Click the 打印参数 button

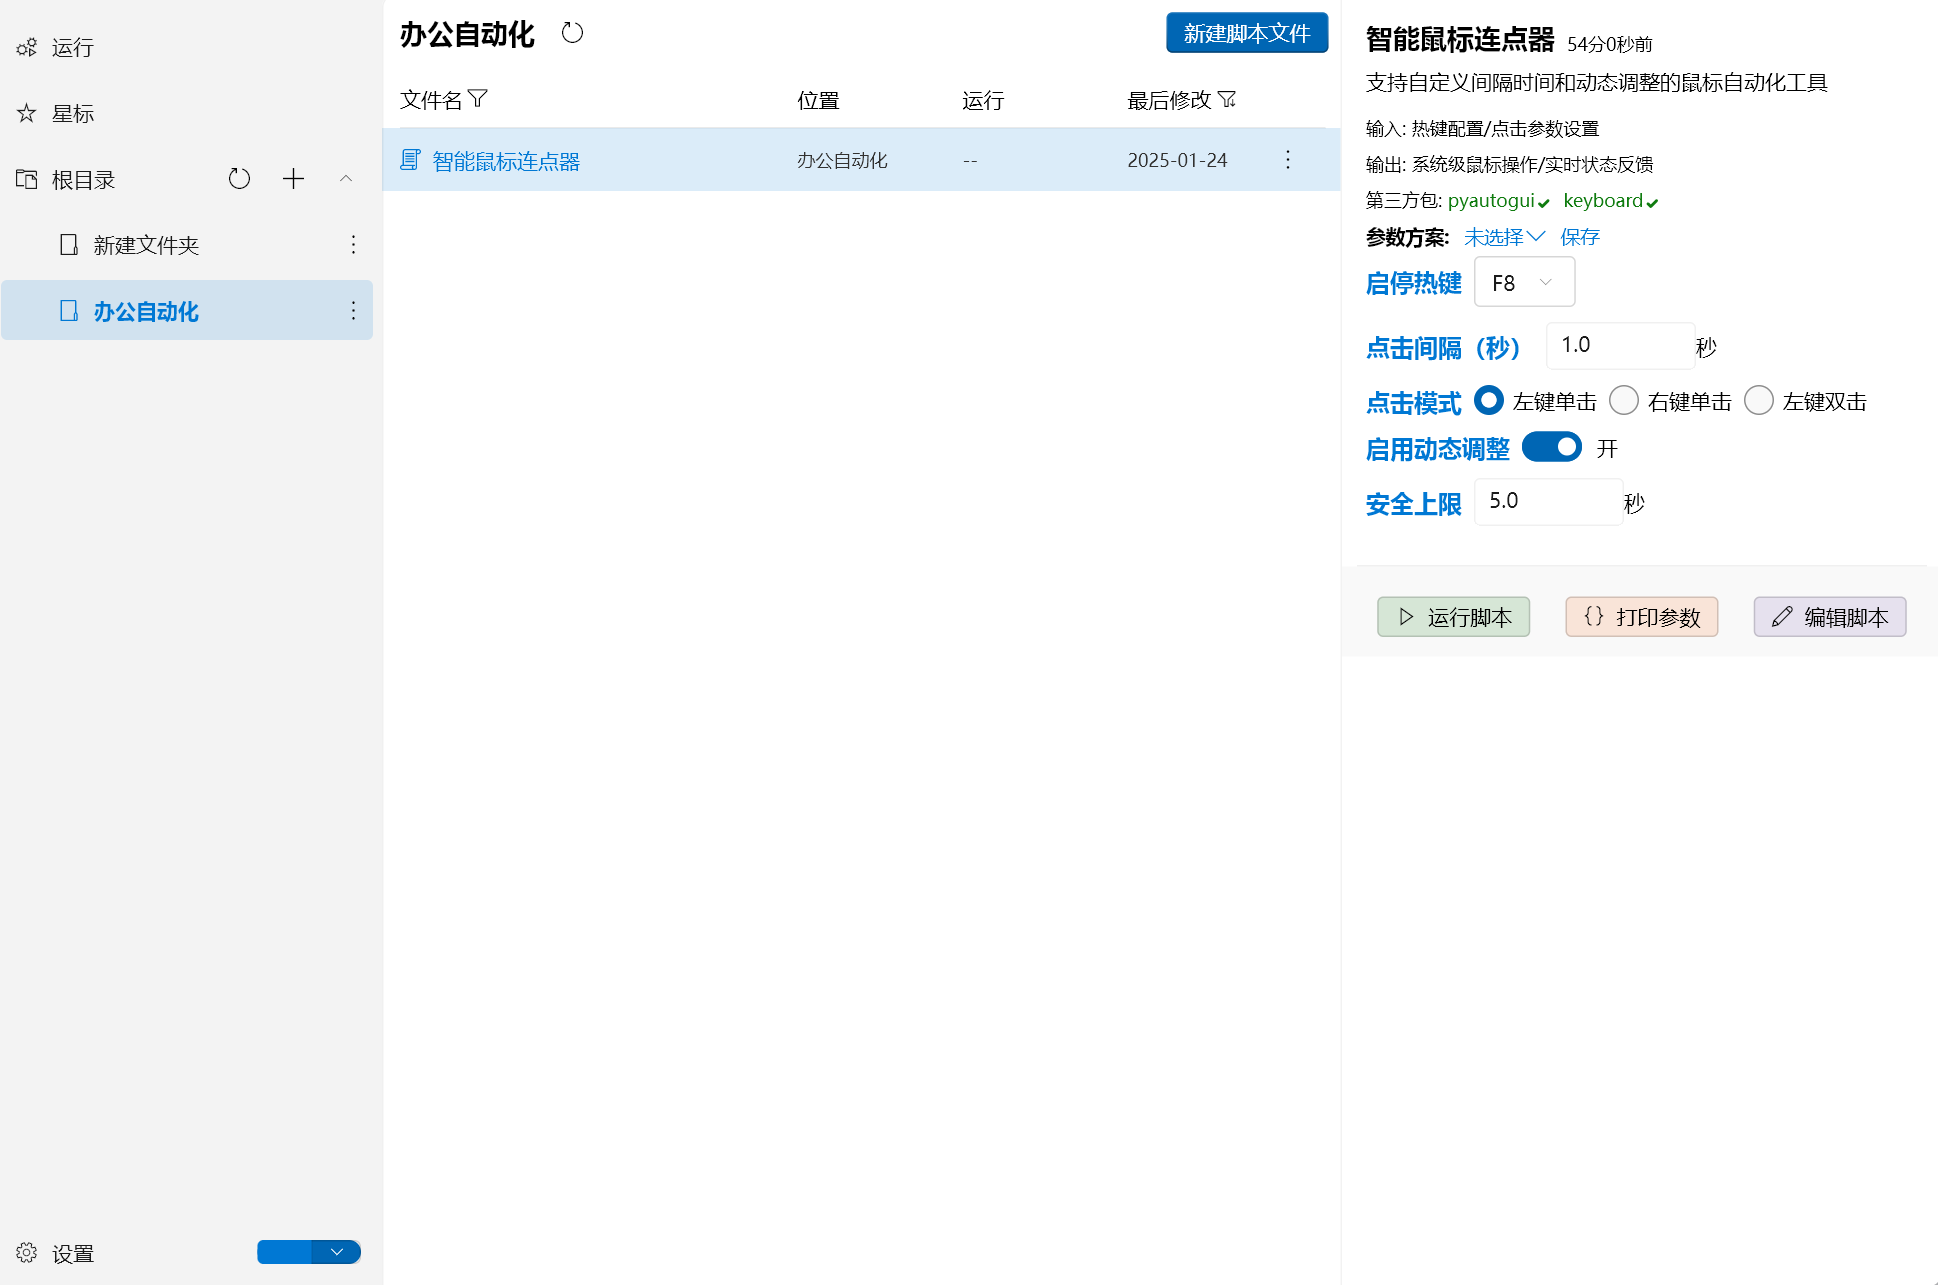(1641, 617)
